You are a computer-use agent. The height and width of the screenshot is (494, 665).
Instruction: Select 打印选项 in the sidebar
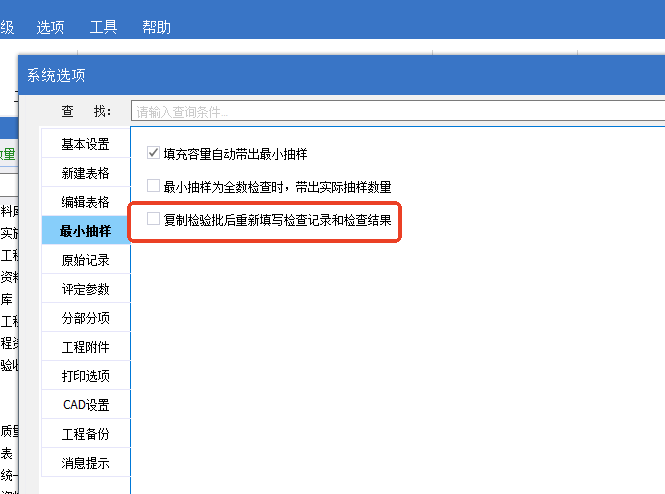click(x=85, y=376)
